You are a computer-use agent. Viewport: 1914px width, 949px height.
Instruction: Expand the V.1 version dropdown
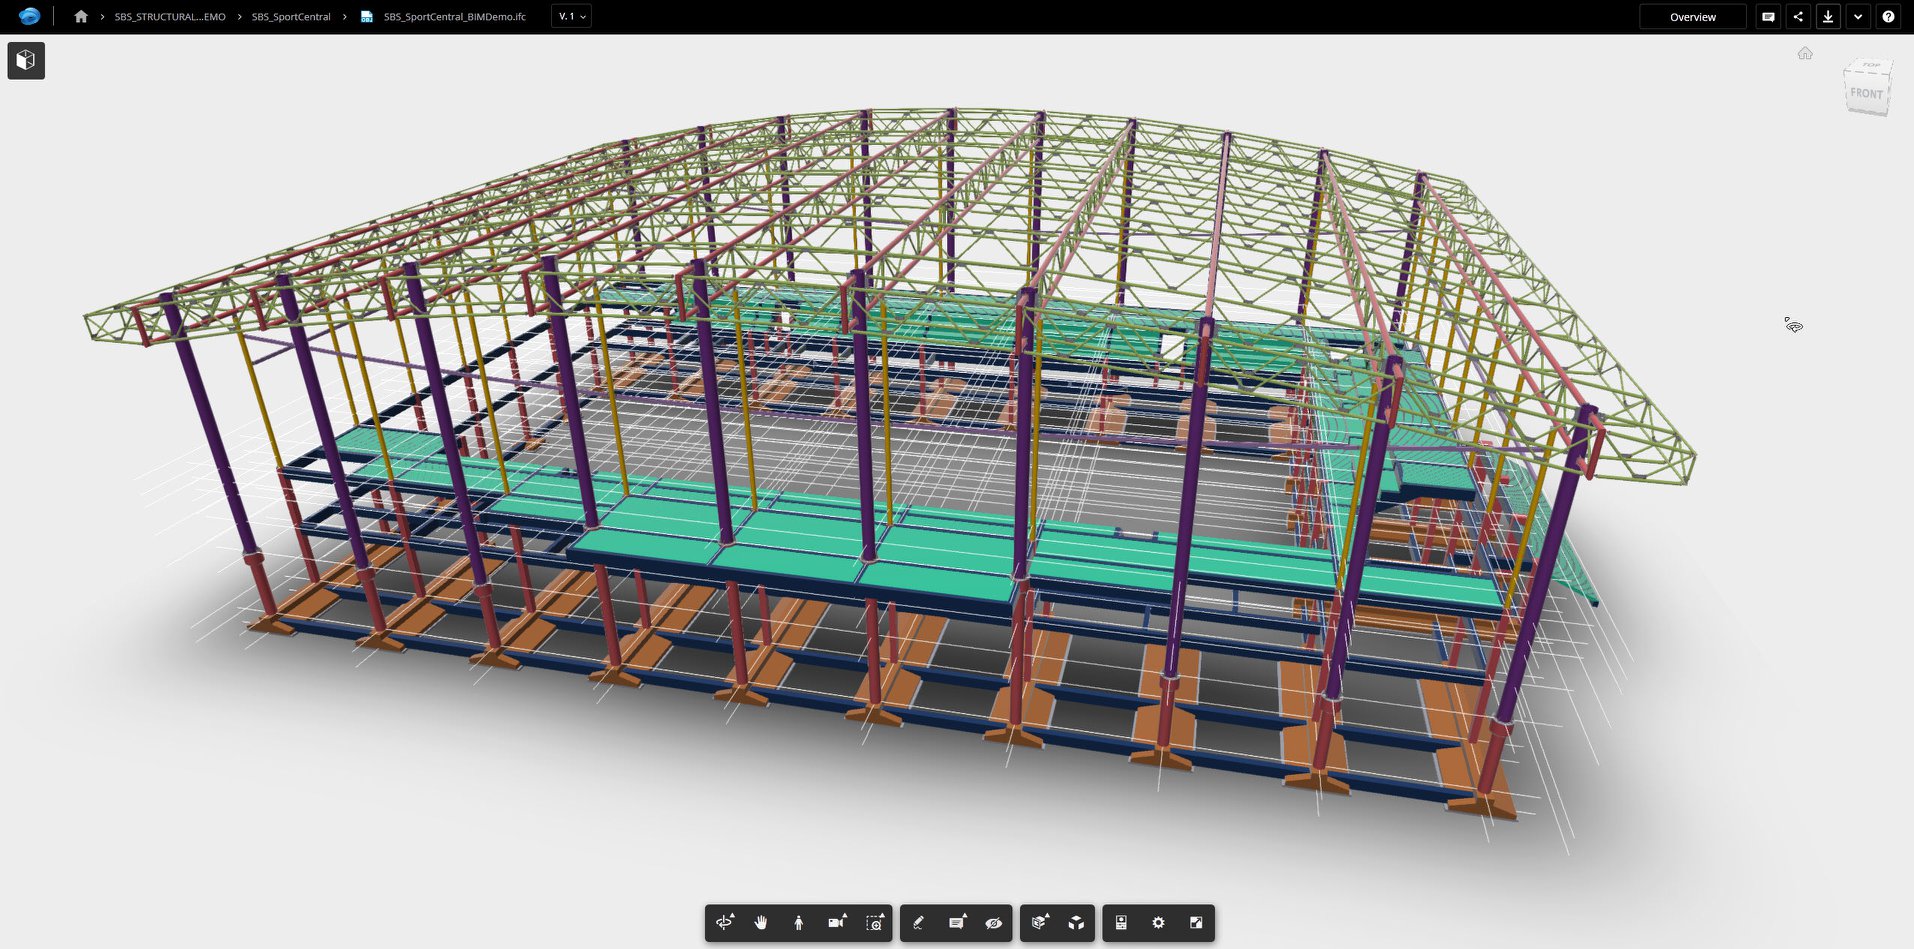[570, 16]
